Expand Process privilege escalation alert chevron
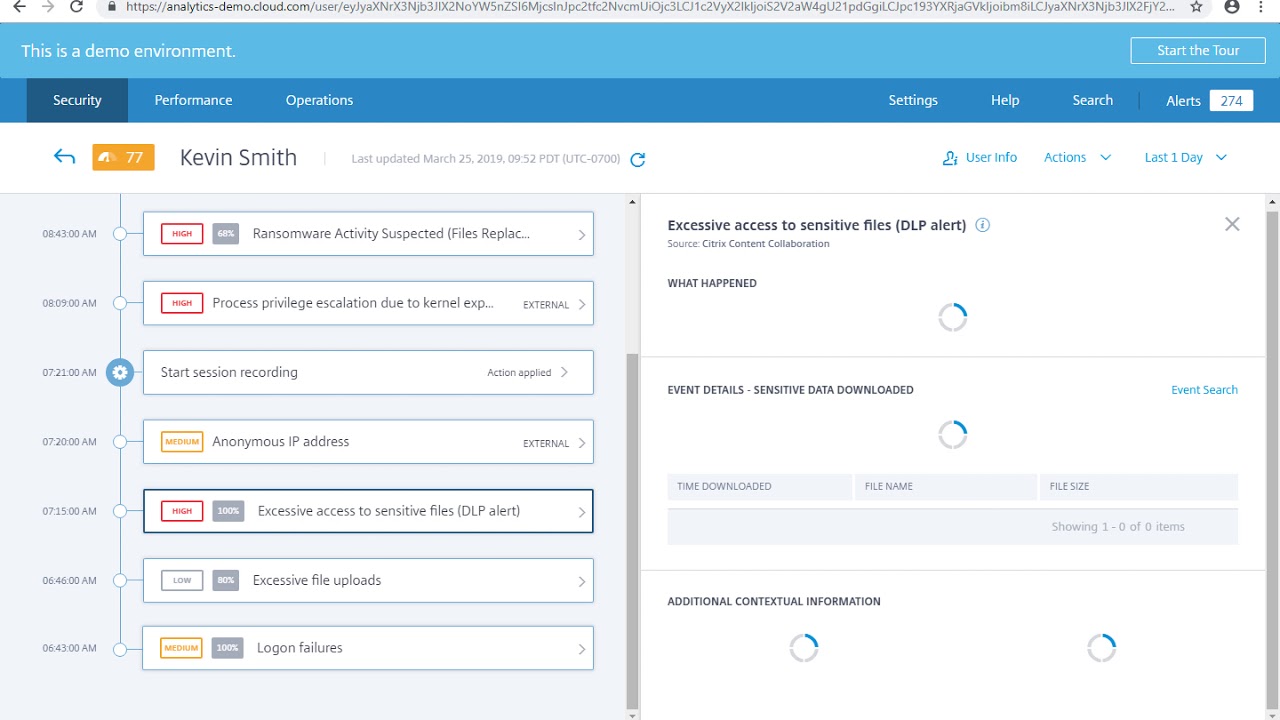Screen dimensions: 1280x720 tap(582, 304)
